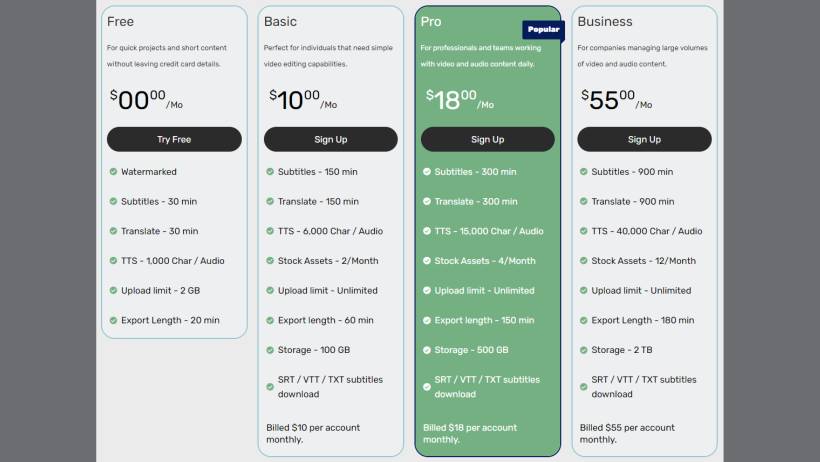Click checkmark next to Subtitles - 30 min
Viewport: 820px width, 462px height.
(113, 201)
